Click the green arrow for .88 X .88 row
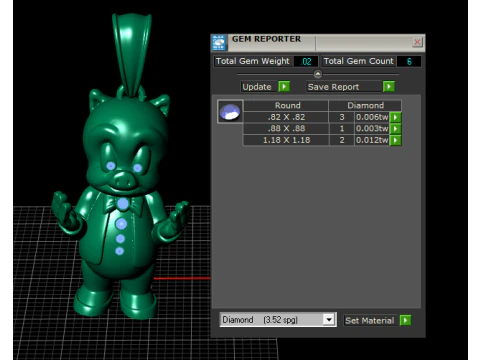The image size is (480, 360). [396, 129]
